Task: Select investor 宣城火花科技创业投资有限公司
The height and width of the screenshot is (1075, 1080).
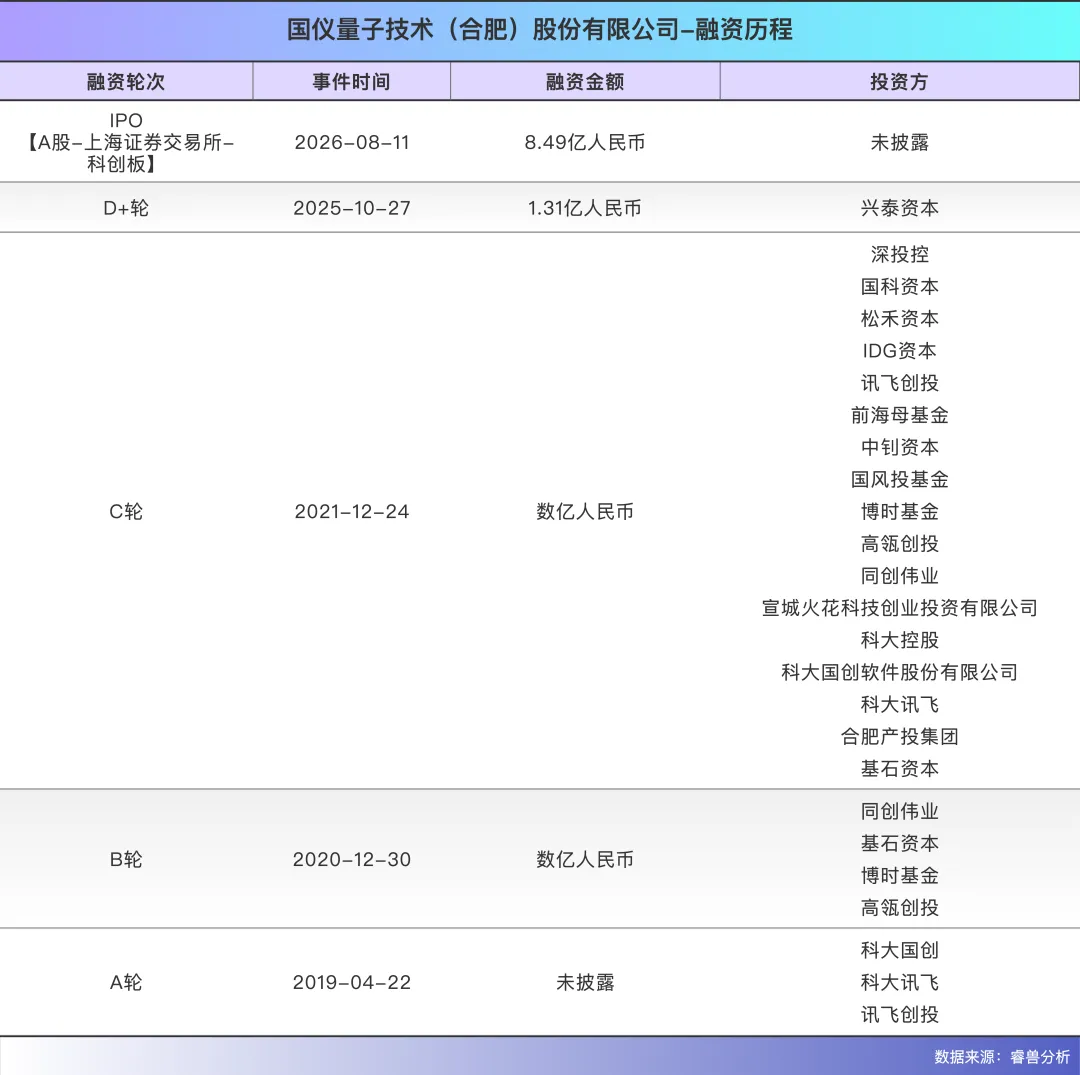Action: point(900,608)
